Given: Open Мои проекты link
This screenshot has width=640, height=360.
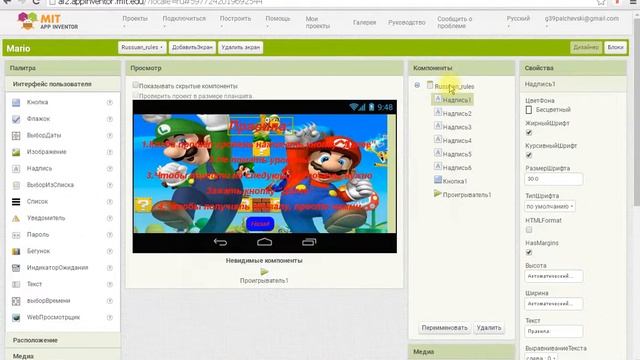Looking at the screenshot, I should click(318, 22).
